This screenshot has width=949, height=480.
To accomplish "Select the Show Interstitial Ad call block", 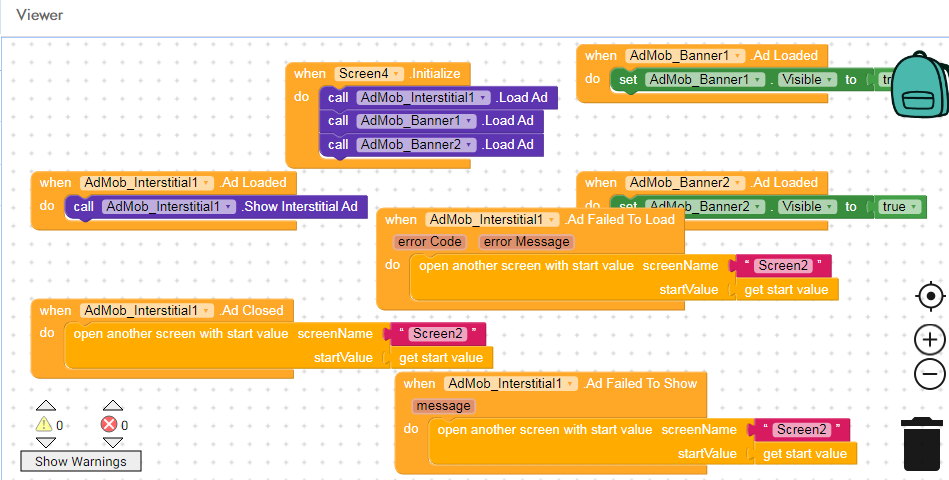I will pos(300,207).
